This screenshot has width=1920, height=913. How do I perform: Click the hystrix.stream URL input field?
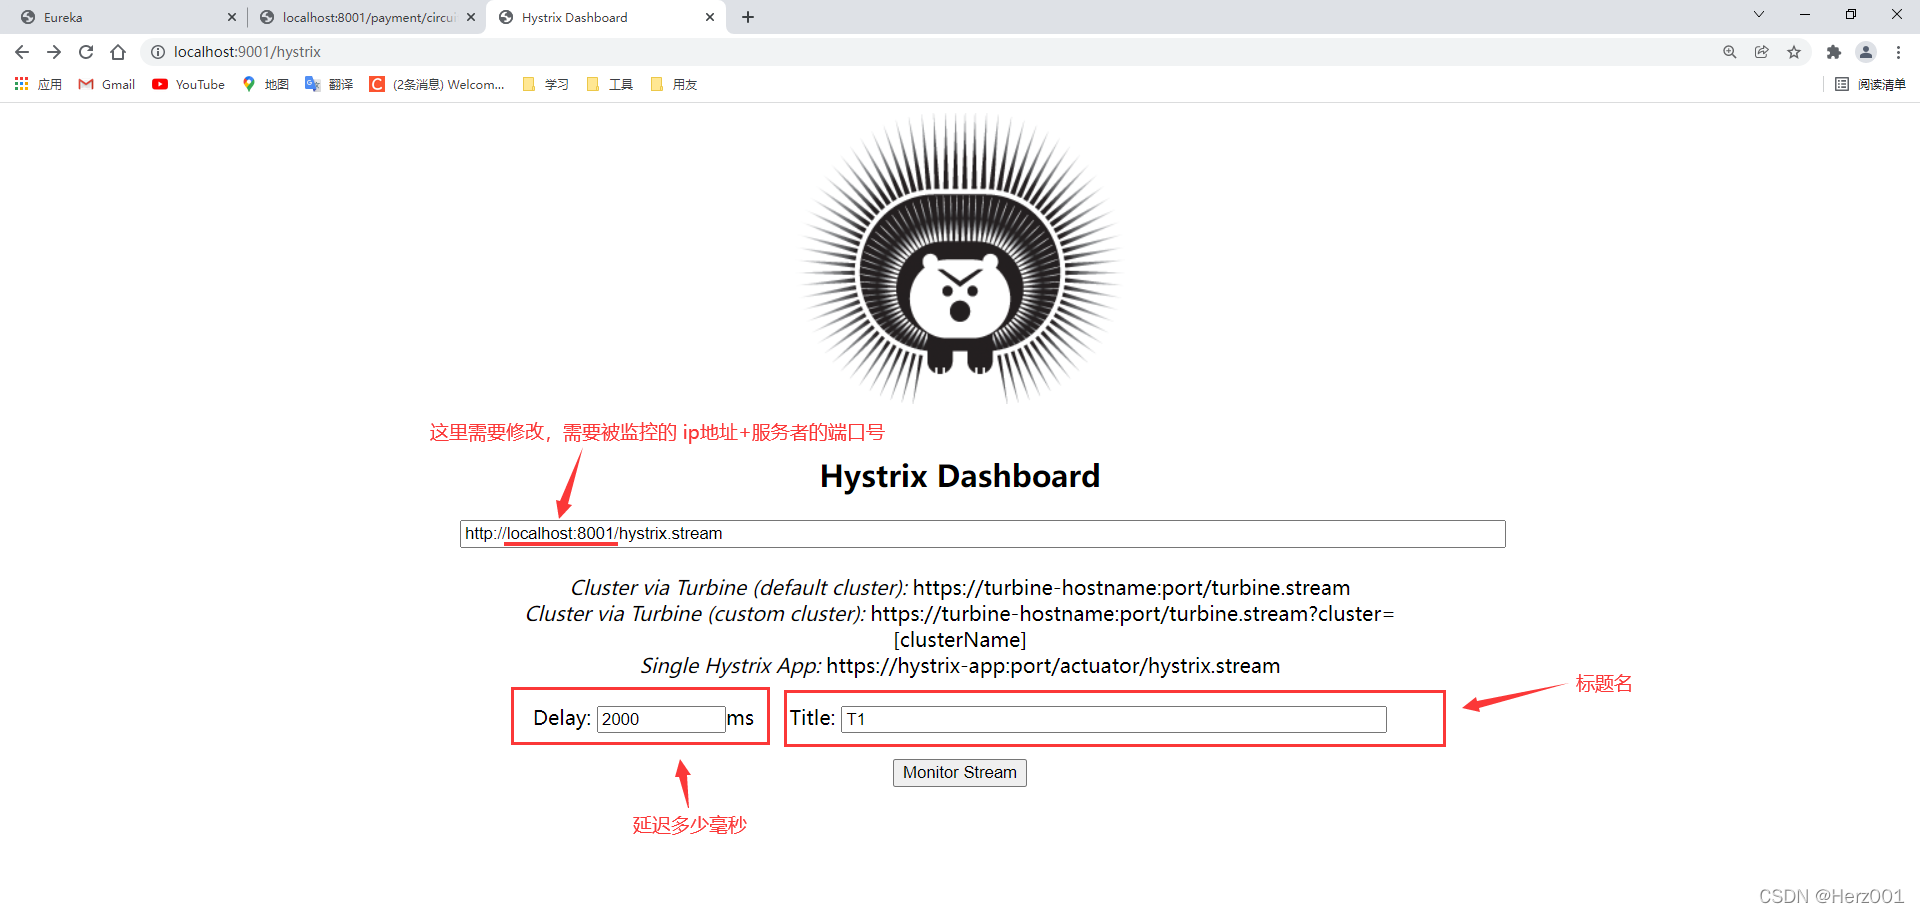coord(982,534)
